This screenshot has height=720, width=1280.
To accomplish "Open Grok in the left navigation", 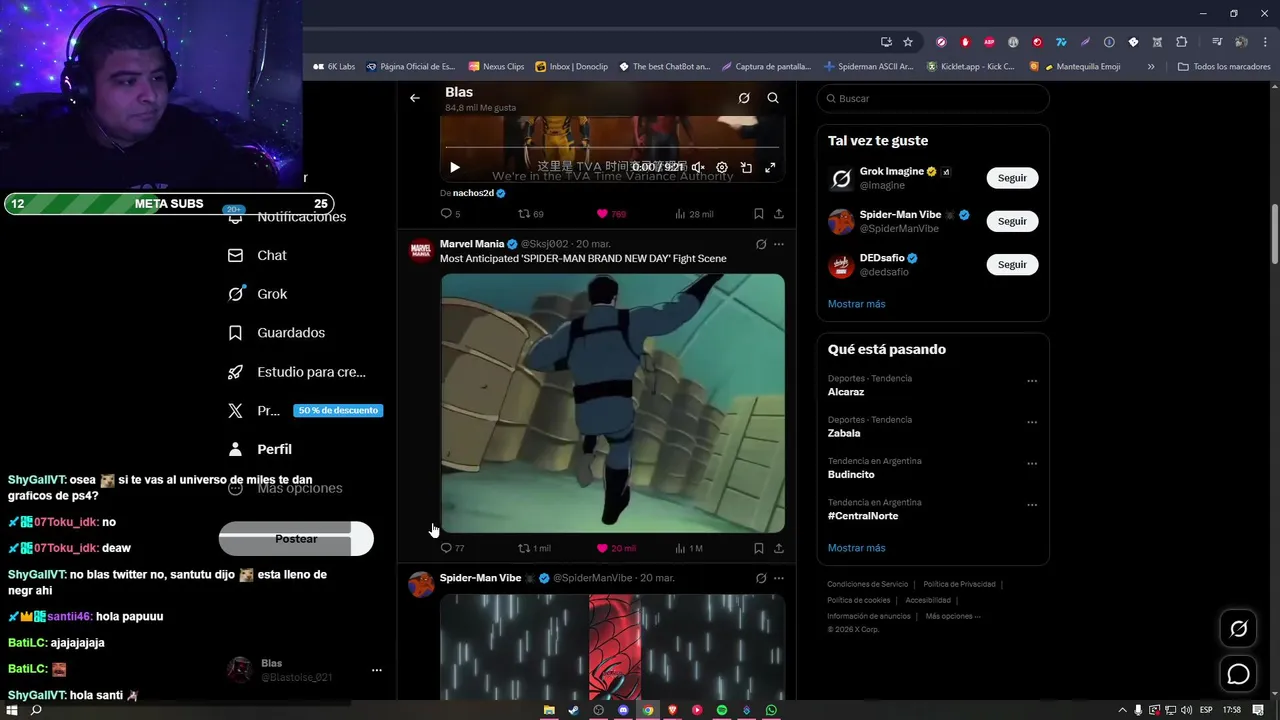I will [257, 294].
